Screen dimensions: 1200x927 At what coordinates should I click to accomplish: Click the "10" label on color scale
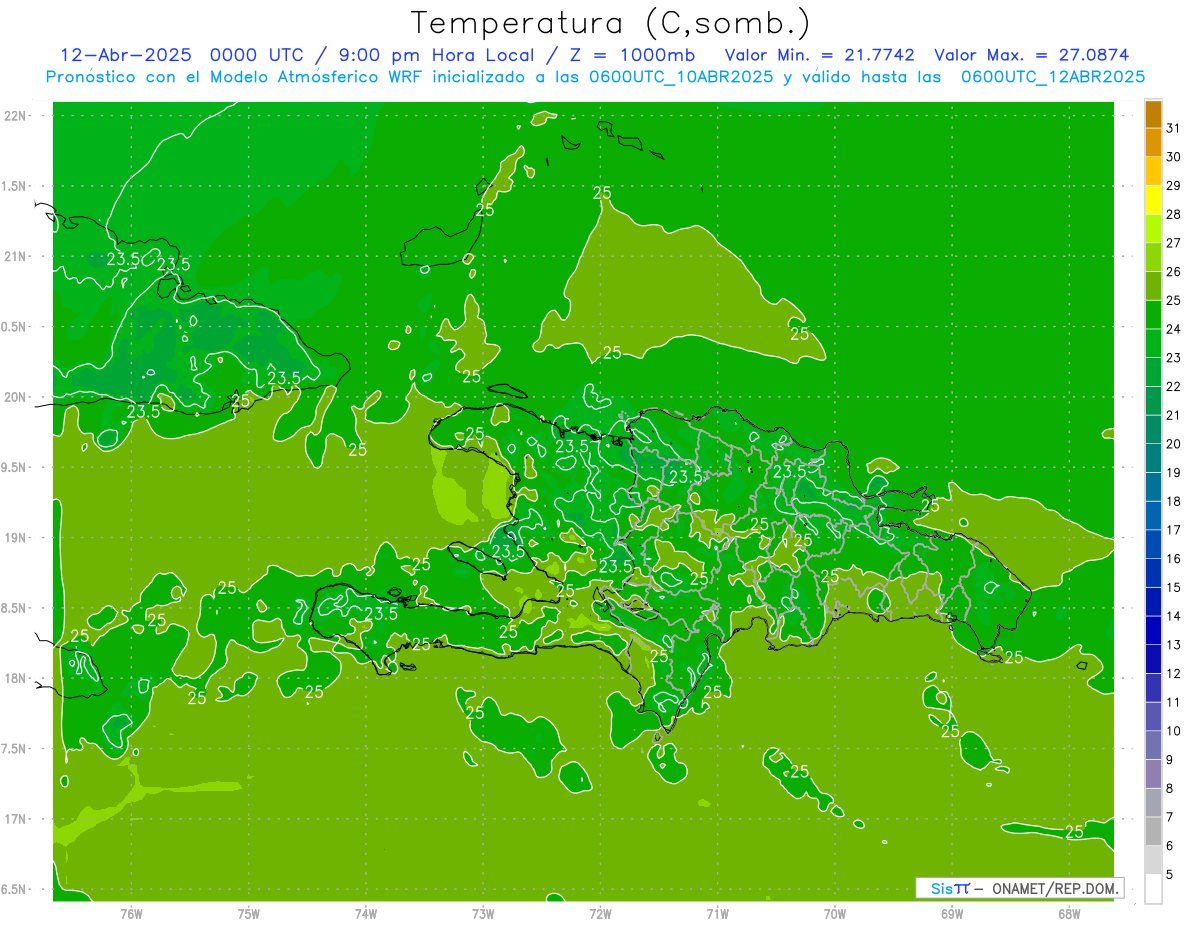(x=1174, y=731)
